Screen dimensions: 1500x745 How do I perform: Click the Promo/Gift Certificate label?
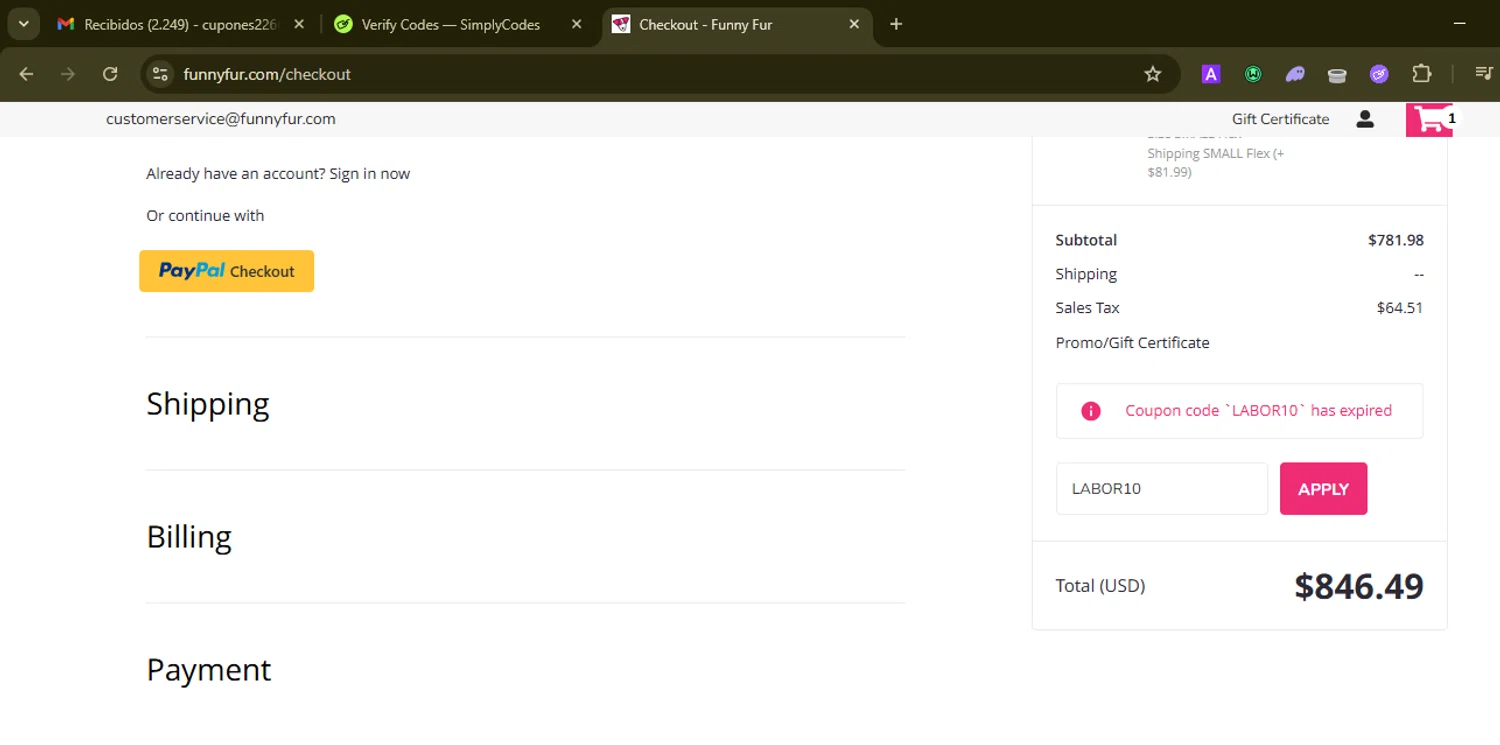pyautogui.click(x=1132, y=342)
